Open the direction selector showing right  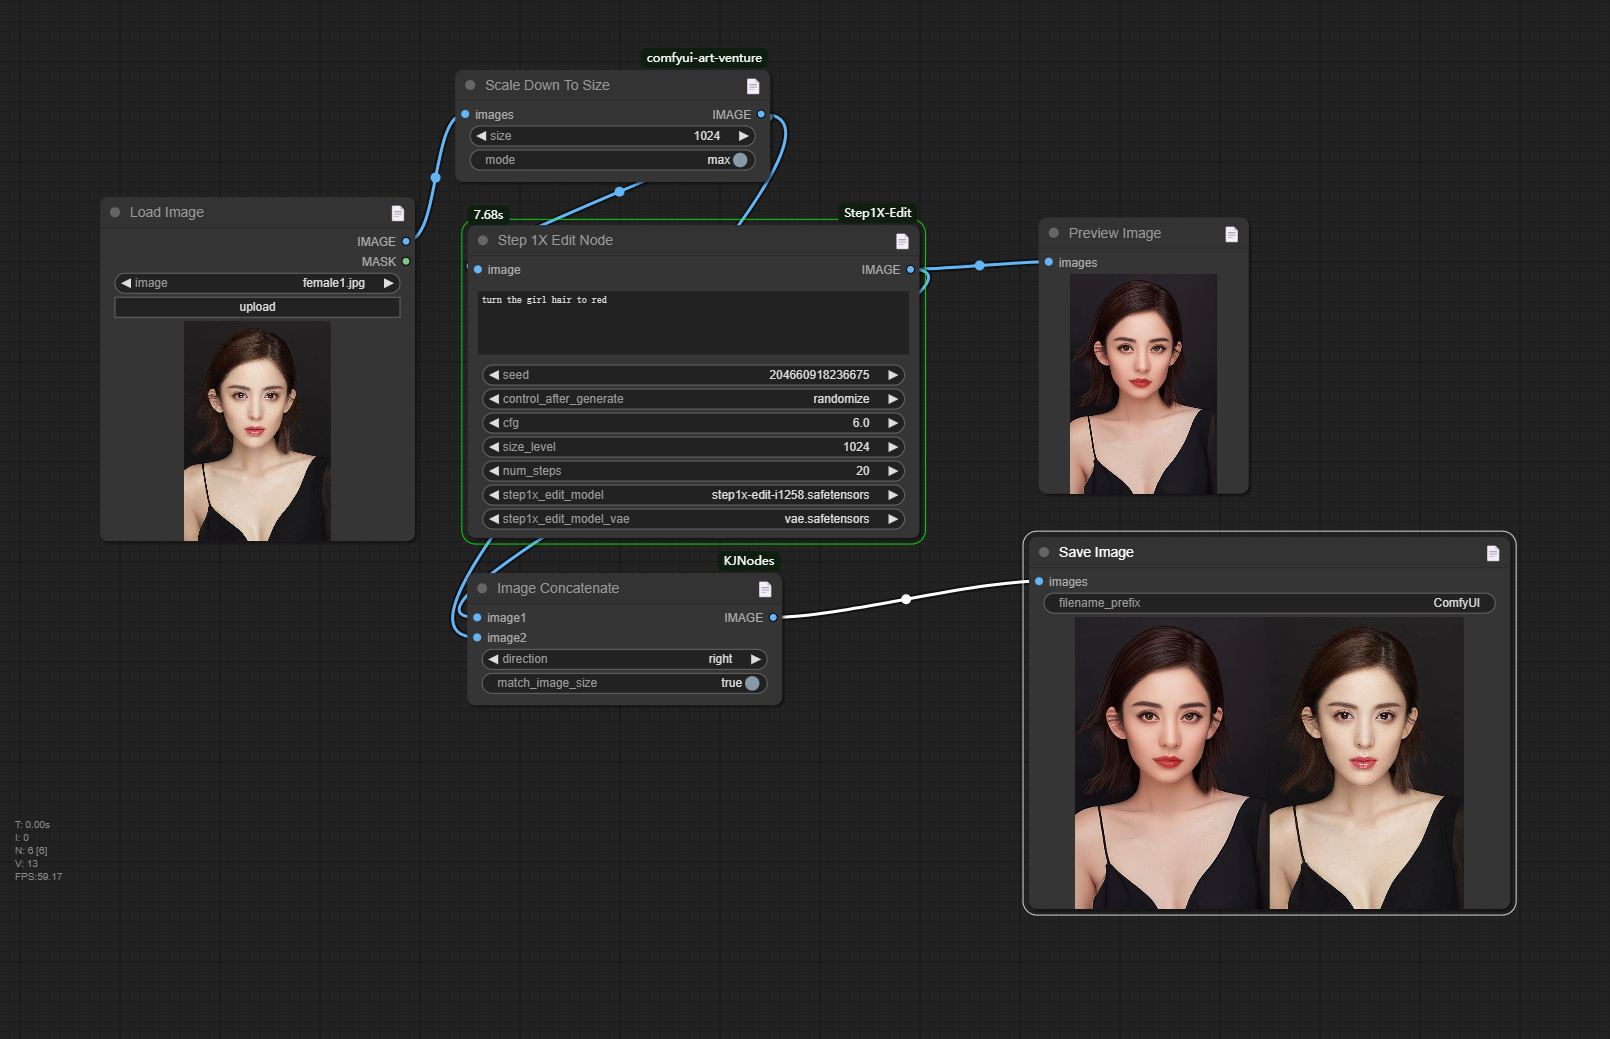(625, 659)
